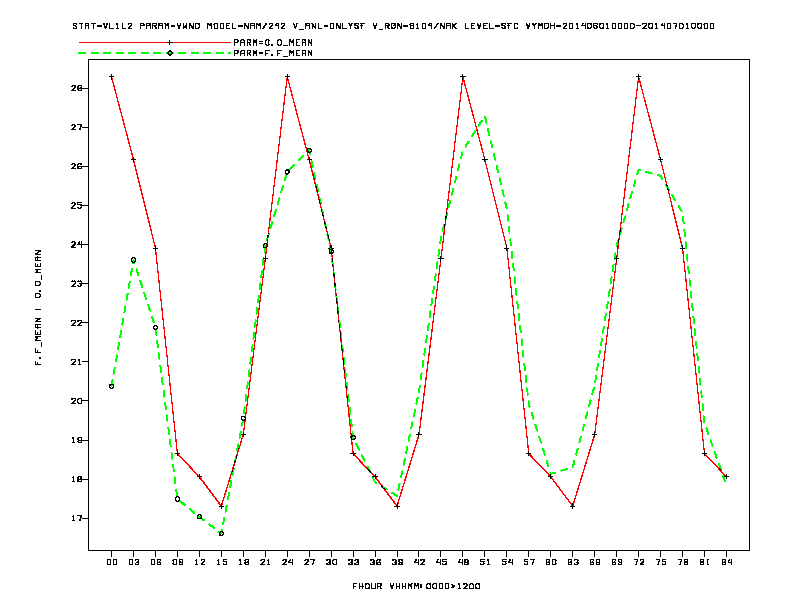
Task: Click x-axis tick label 03
Action: [x=133, y=562]
